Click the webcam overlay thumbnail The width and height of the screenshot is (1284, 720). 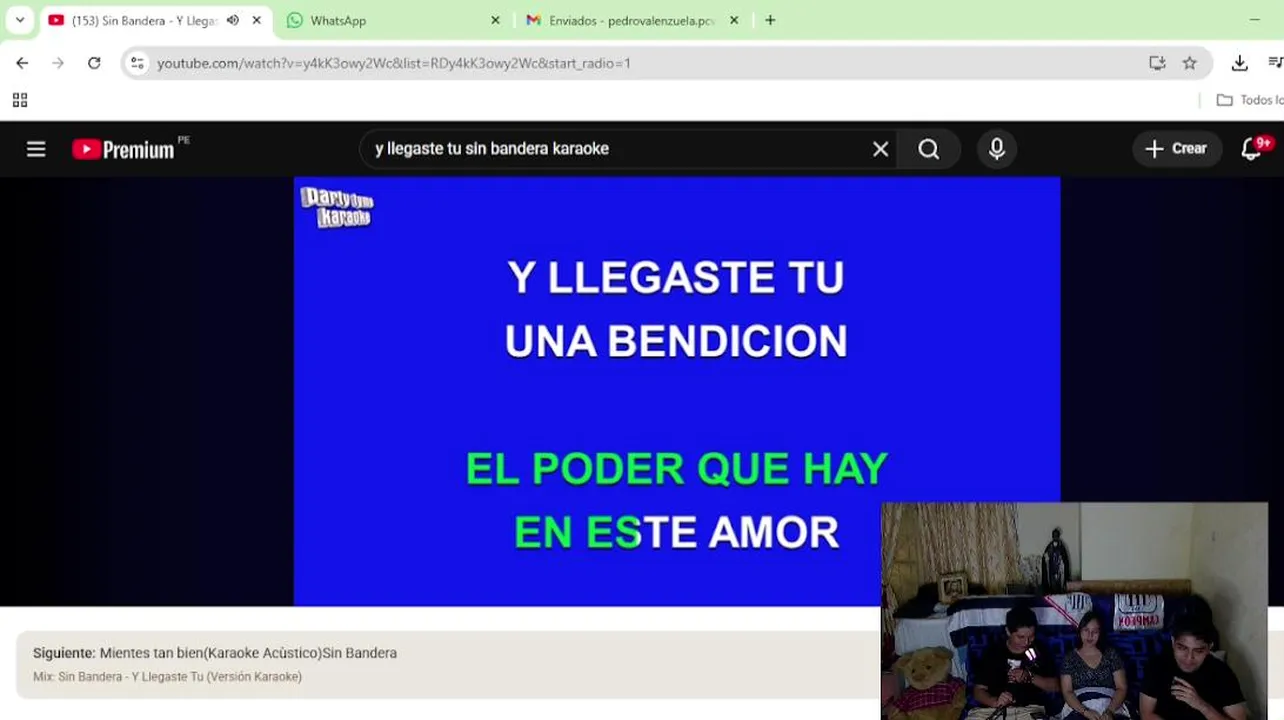[1074, 611]
